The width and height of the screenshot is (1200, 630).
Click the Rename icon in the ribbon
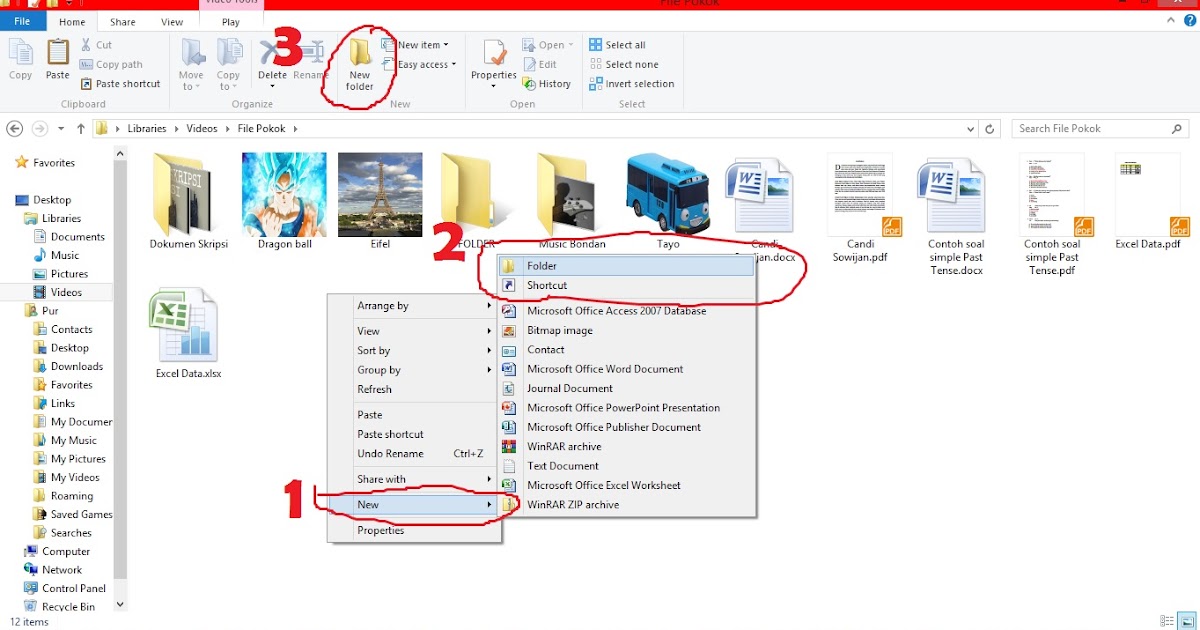click(x=310, y=62)
